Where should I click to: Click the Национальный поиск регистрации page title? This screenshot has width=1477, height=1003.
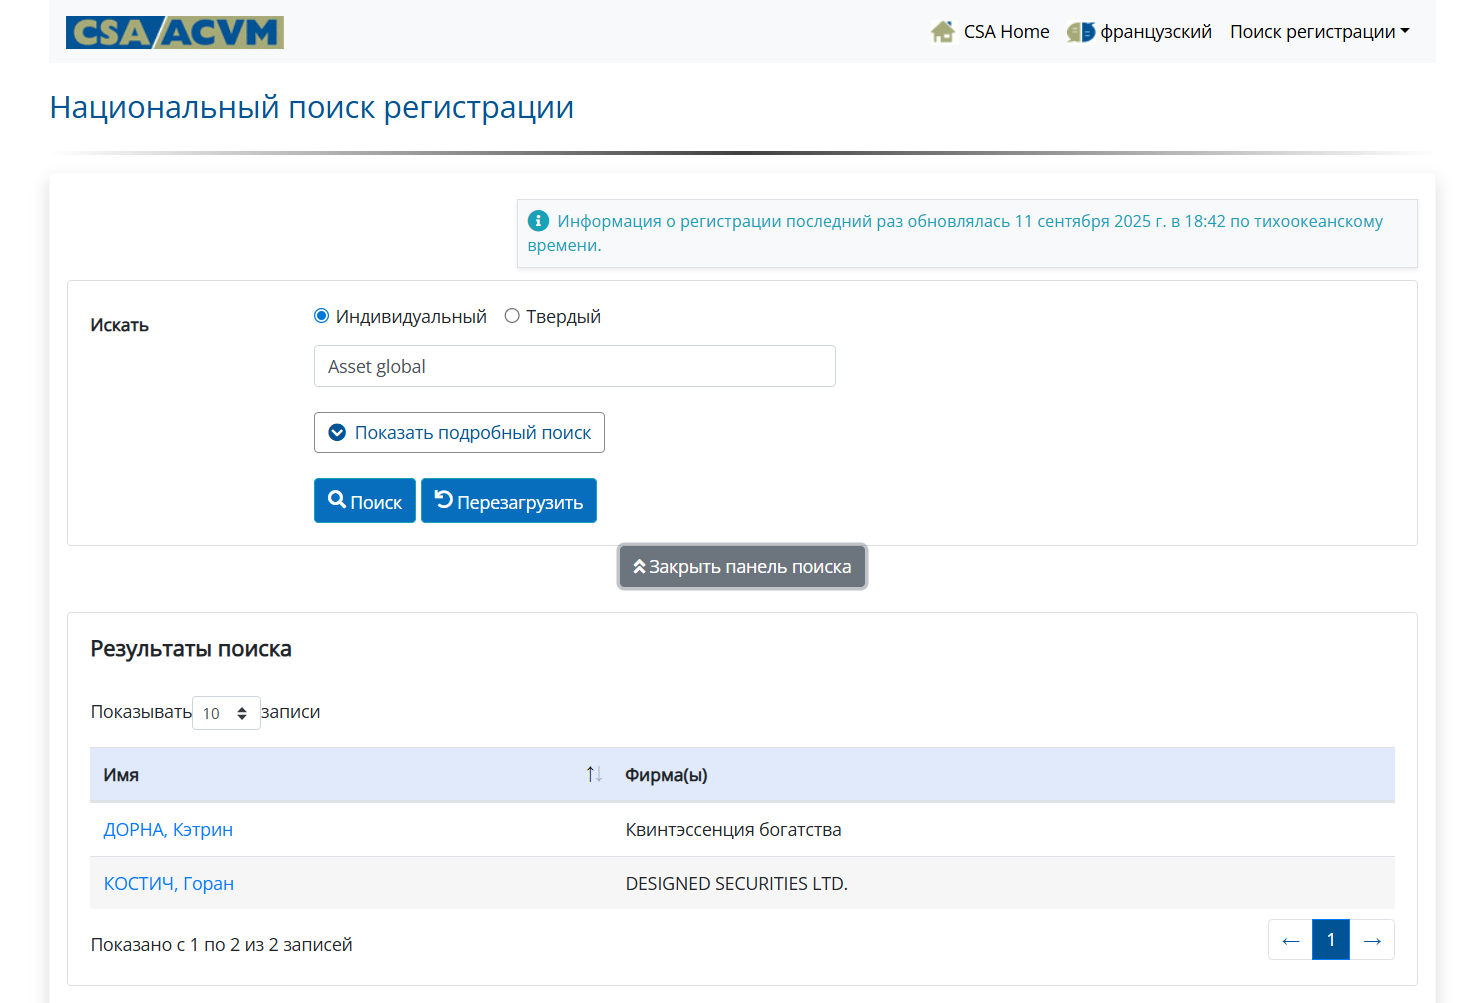312,107
